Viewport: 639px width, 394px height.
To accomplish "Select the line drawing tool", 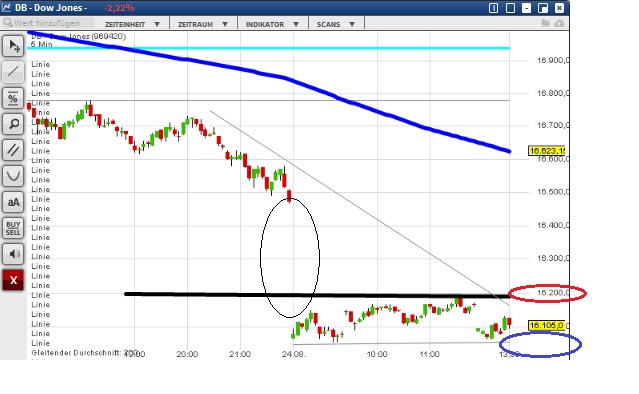I will pyautogui.click(x=13, y=72).
